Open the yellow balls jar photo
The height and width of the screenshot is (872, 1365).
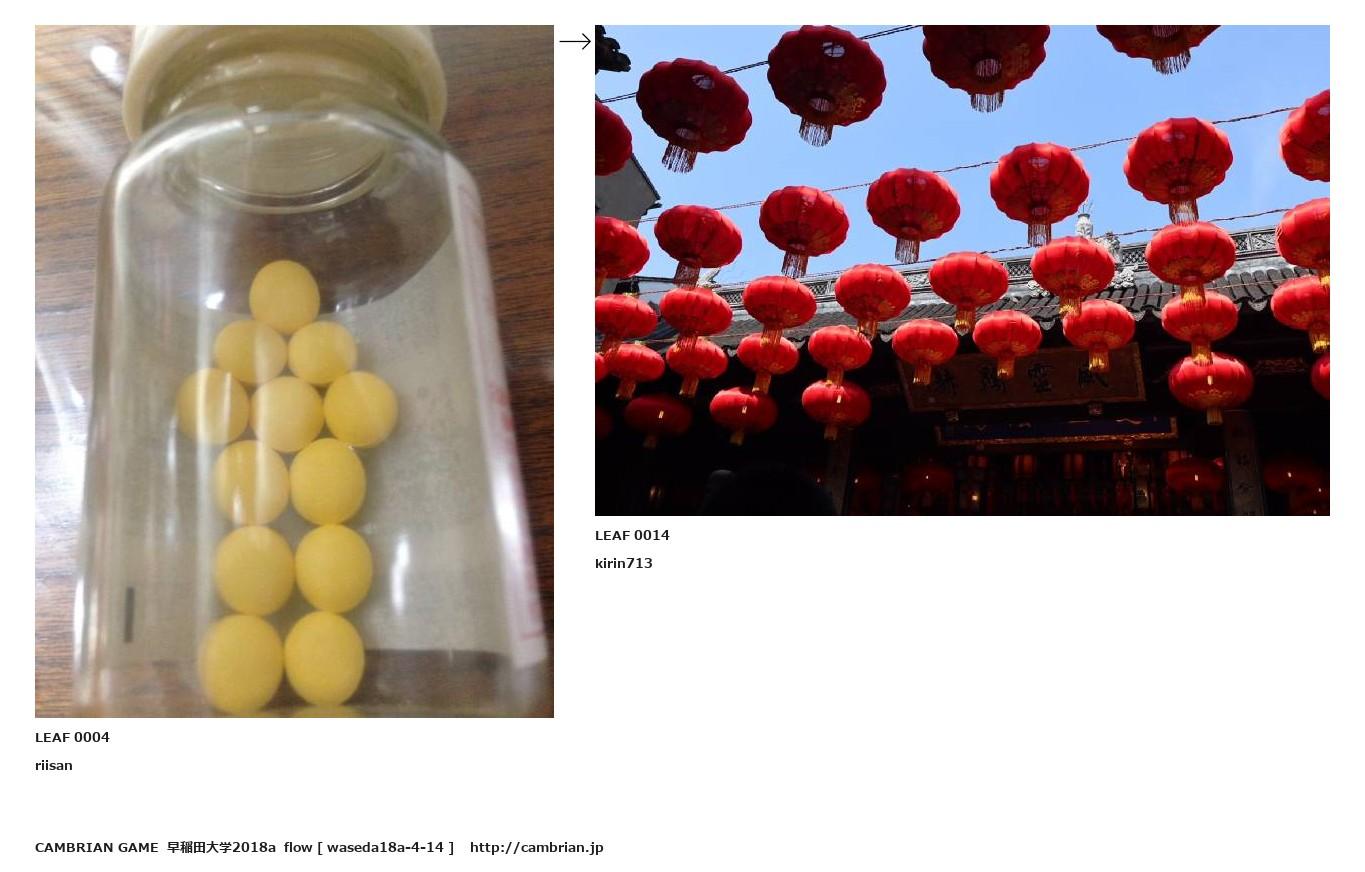294,371
